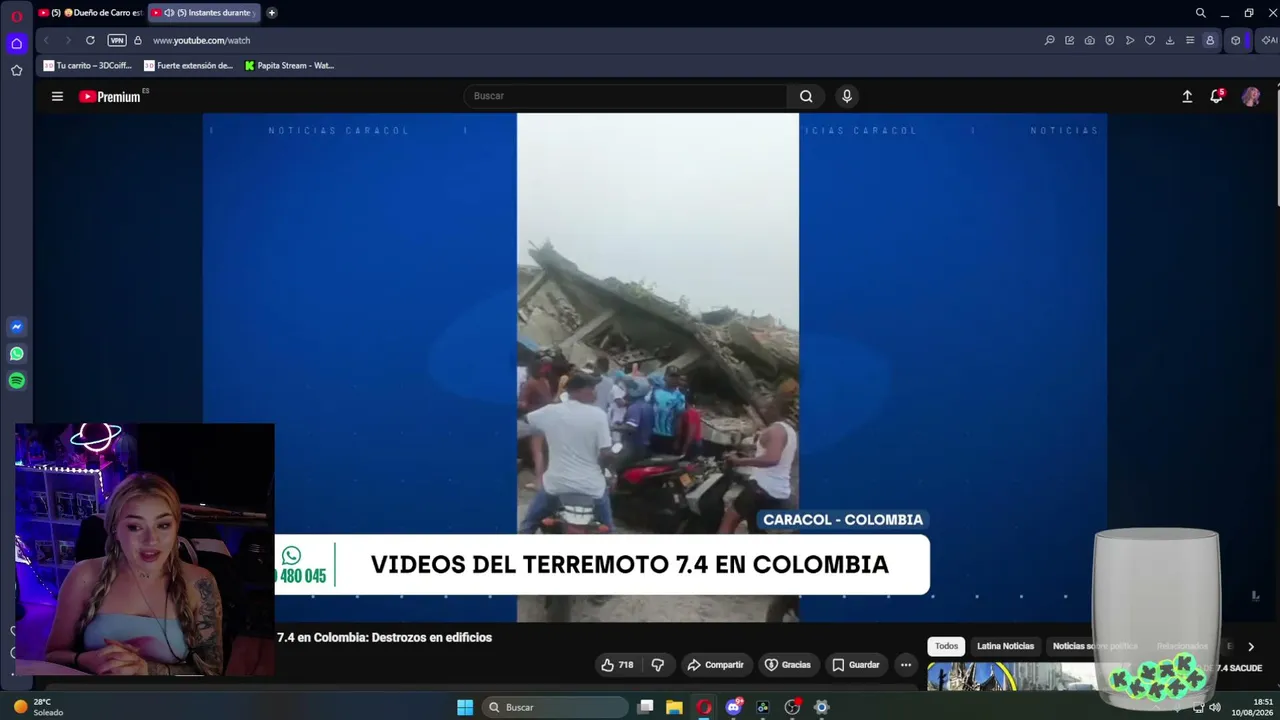Go to YouTube Premium home logo
The image size is (1280, 720).
coord(112,96)
